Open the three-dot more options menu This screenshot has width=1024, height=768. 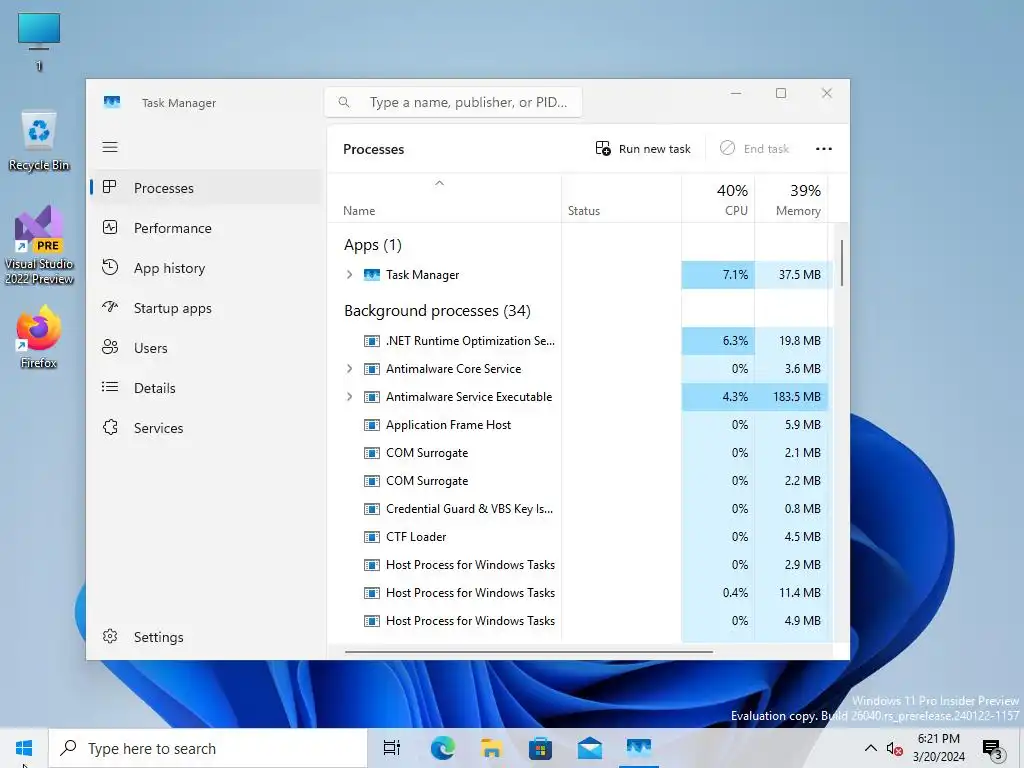pyautogui.click(x=824, y=149)
